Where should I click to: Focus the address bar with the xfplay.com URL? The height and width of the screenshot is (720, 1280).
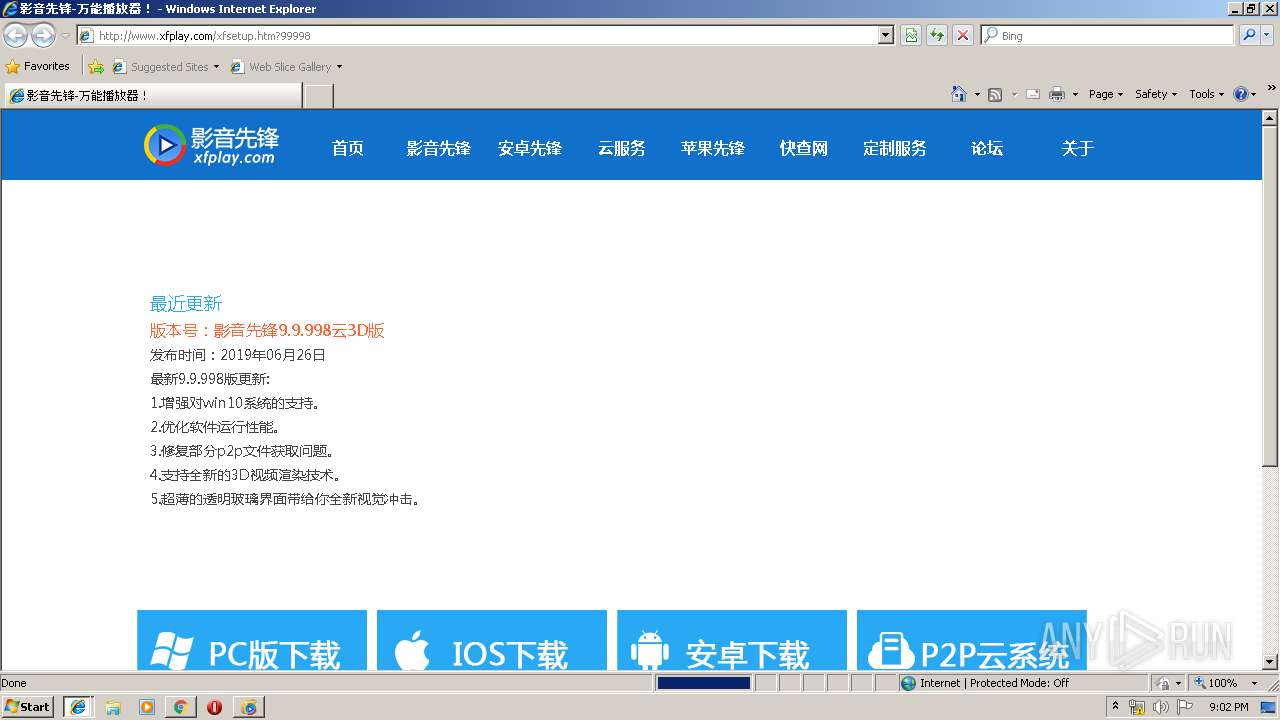click(x=477, y=35)
